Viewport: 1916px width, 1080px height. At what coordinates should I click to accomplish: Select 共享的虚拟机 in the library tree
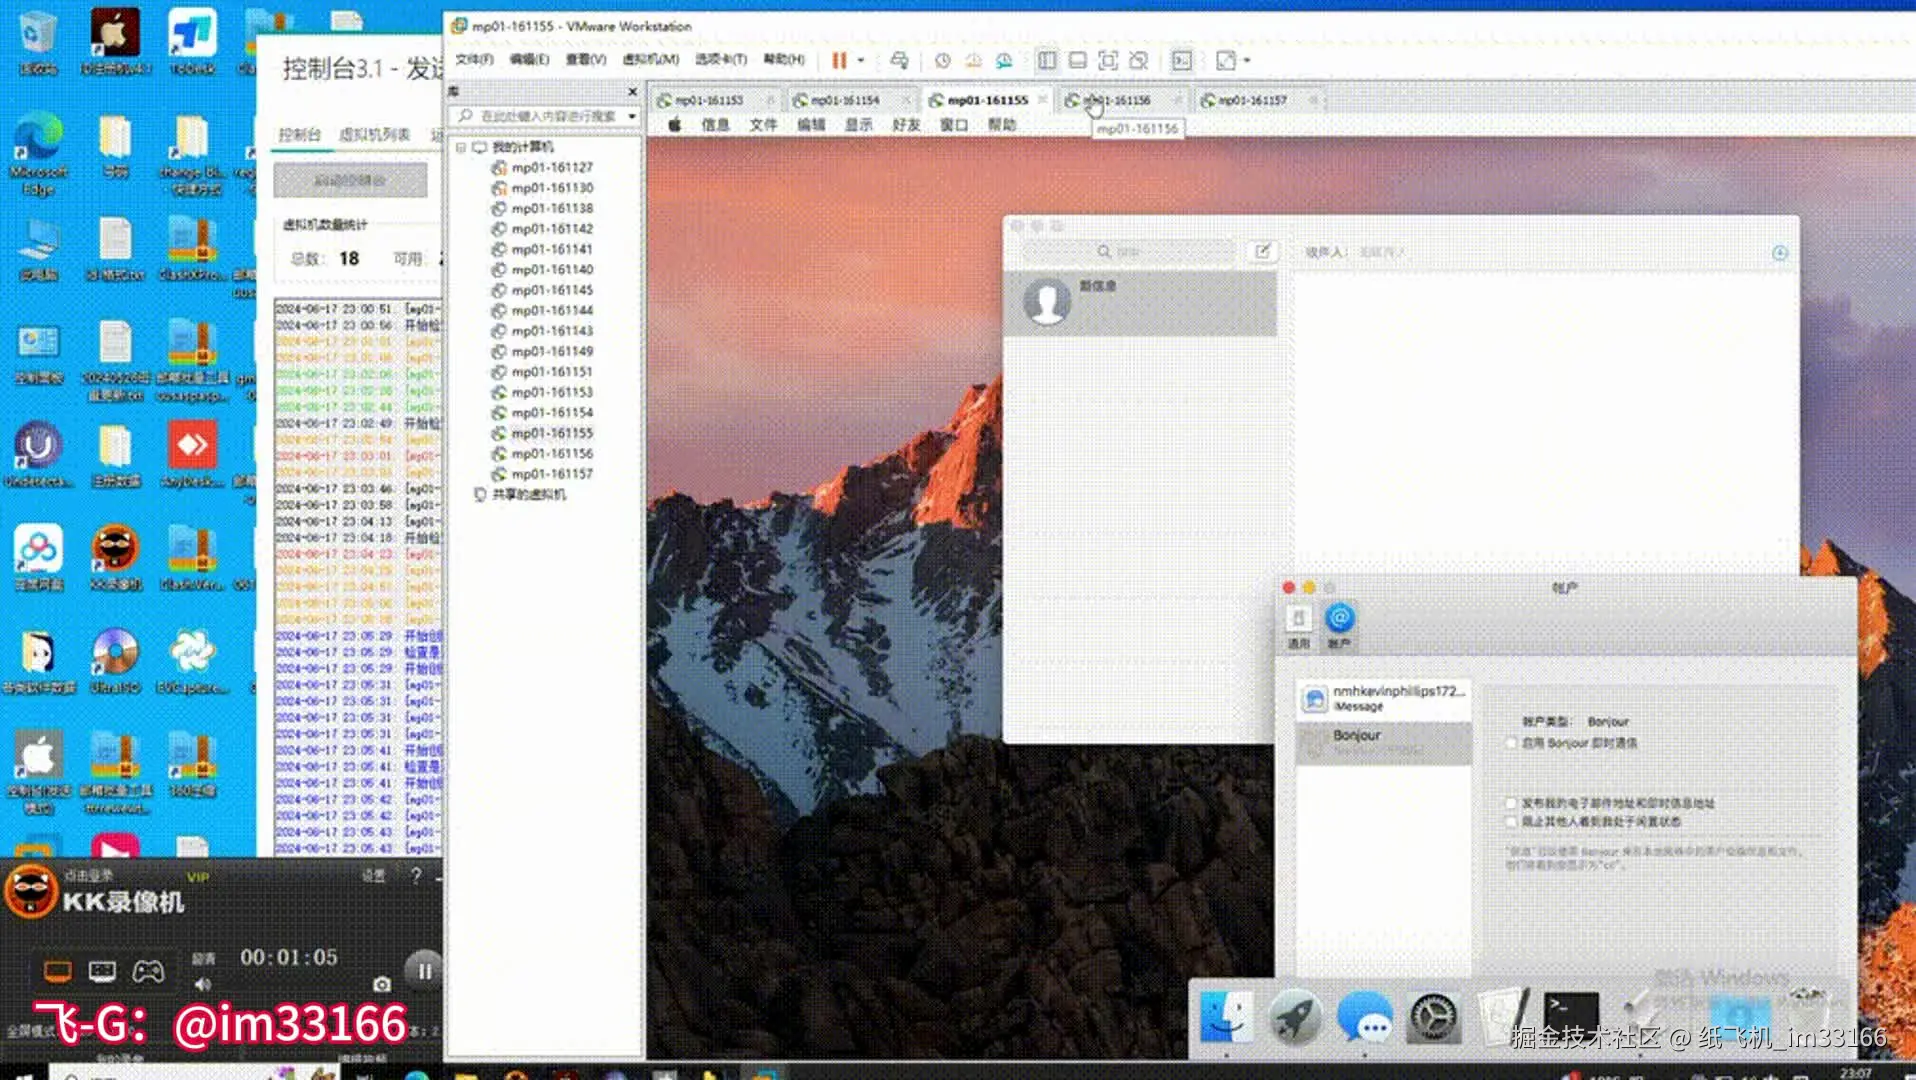point(520,495)
